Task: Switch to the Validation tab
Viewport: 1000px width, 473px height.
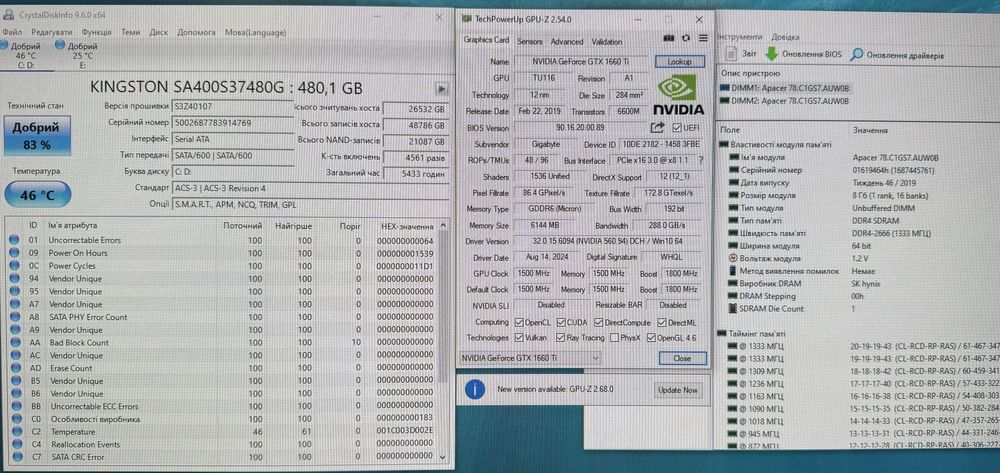Action: click(607, 41)
